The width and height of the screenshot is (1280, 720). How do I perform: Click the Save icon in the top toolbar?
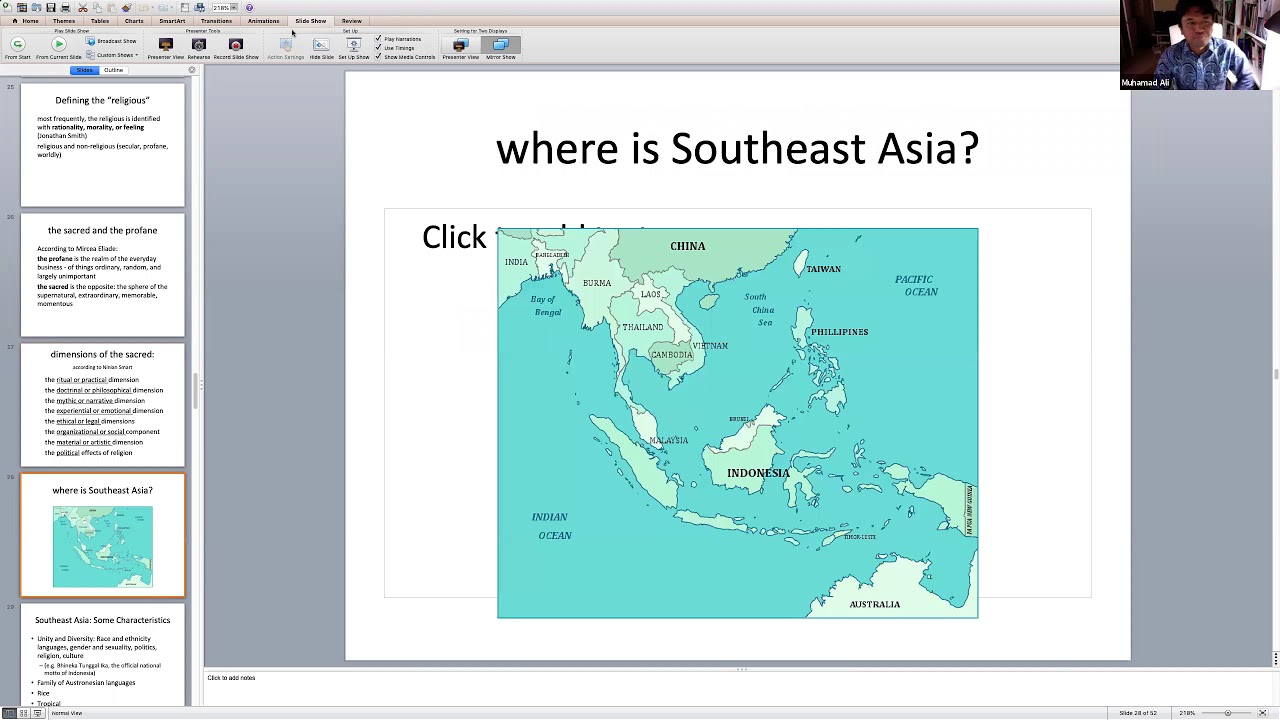tap(50, 7)
